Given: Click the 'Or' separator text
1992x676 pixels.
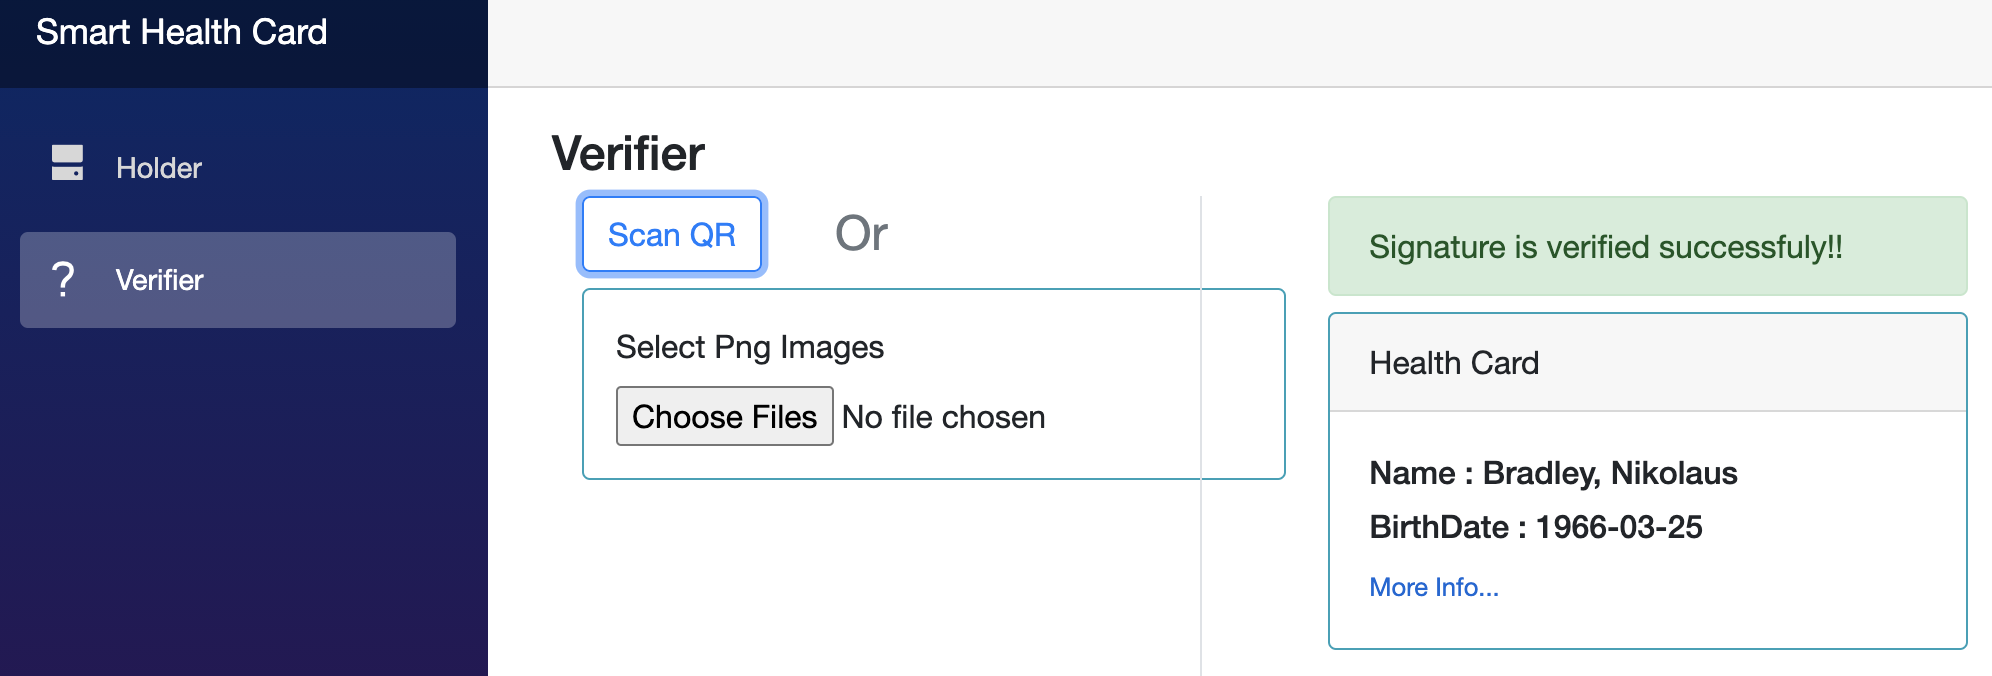Looking at the screenshot, I should (861, 233).
